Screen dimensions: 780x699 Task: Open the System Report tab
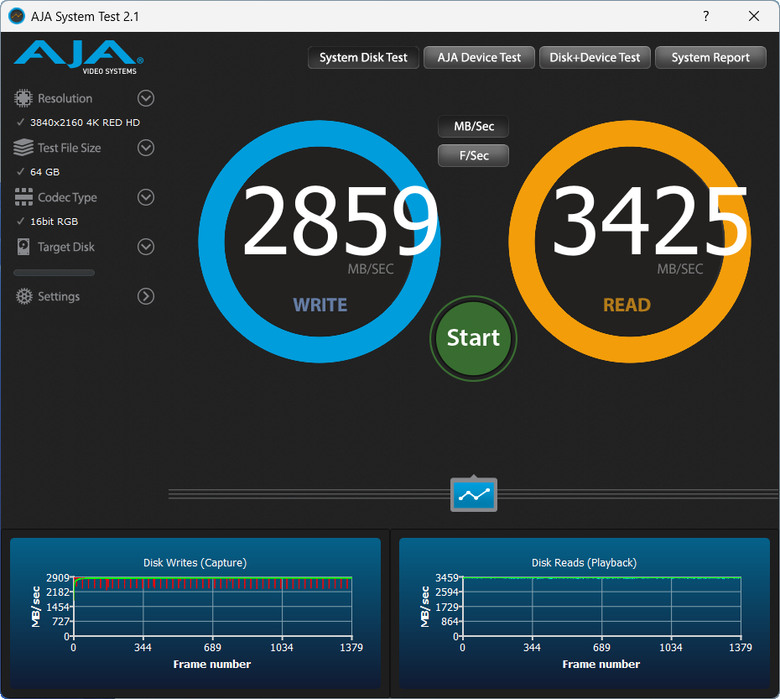710,58
